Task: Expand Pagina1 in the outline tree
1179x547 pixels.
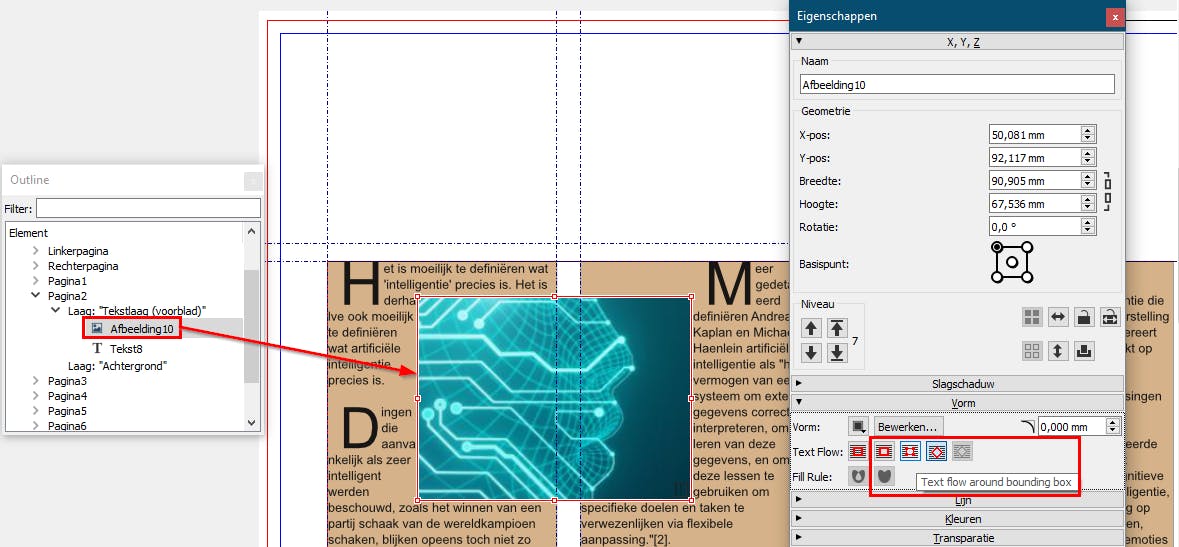Action: coord(35,281)
